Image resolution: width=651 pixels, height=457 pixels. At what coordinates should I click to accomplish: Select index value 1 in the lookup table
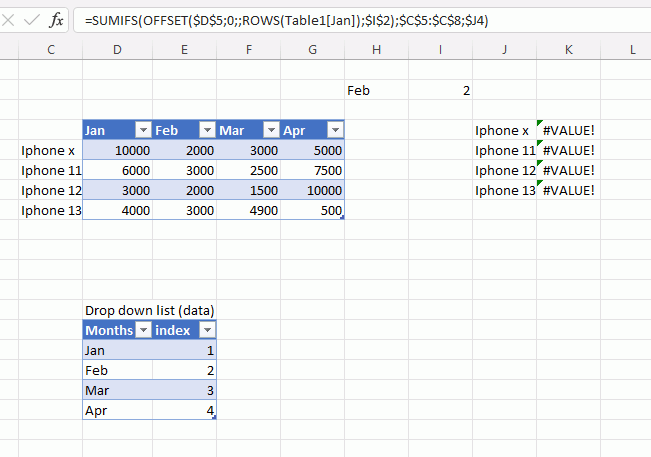click(184, 350)
